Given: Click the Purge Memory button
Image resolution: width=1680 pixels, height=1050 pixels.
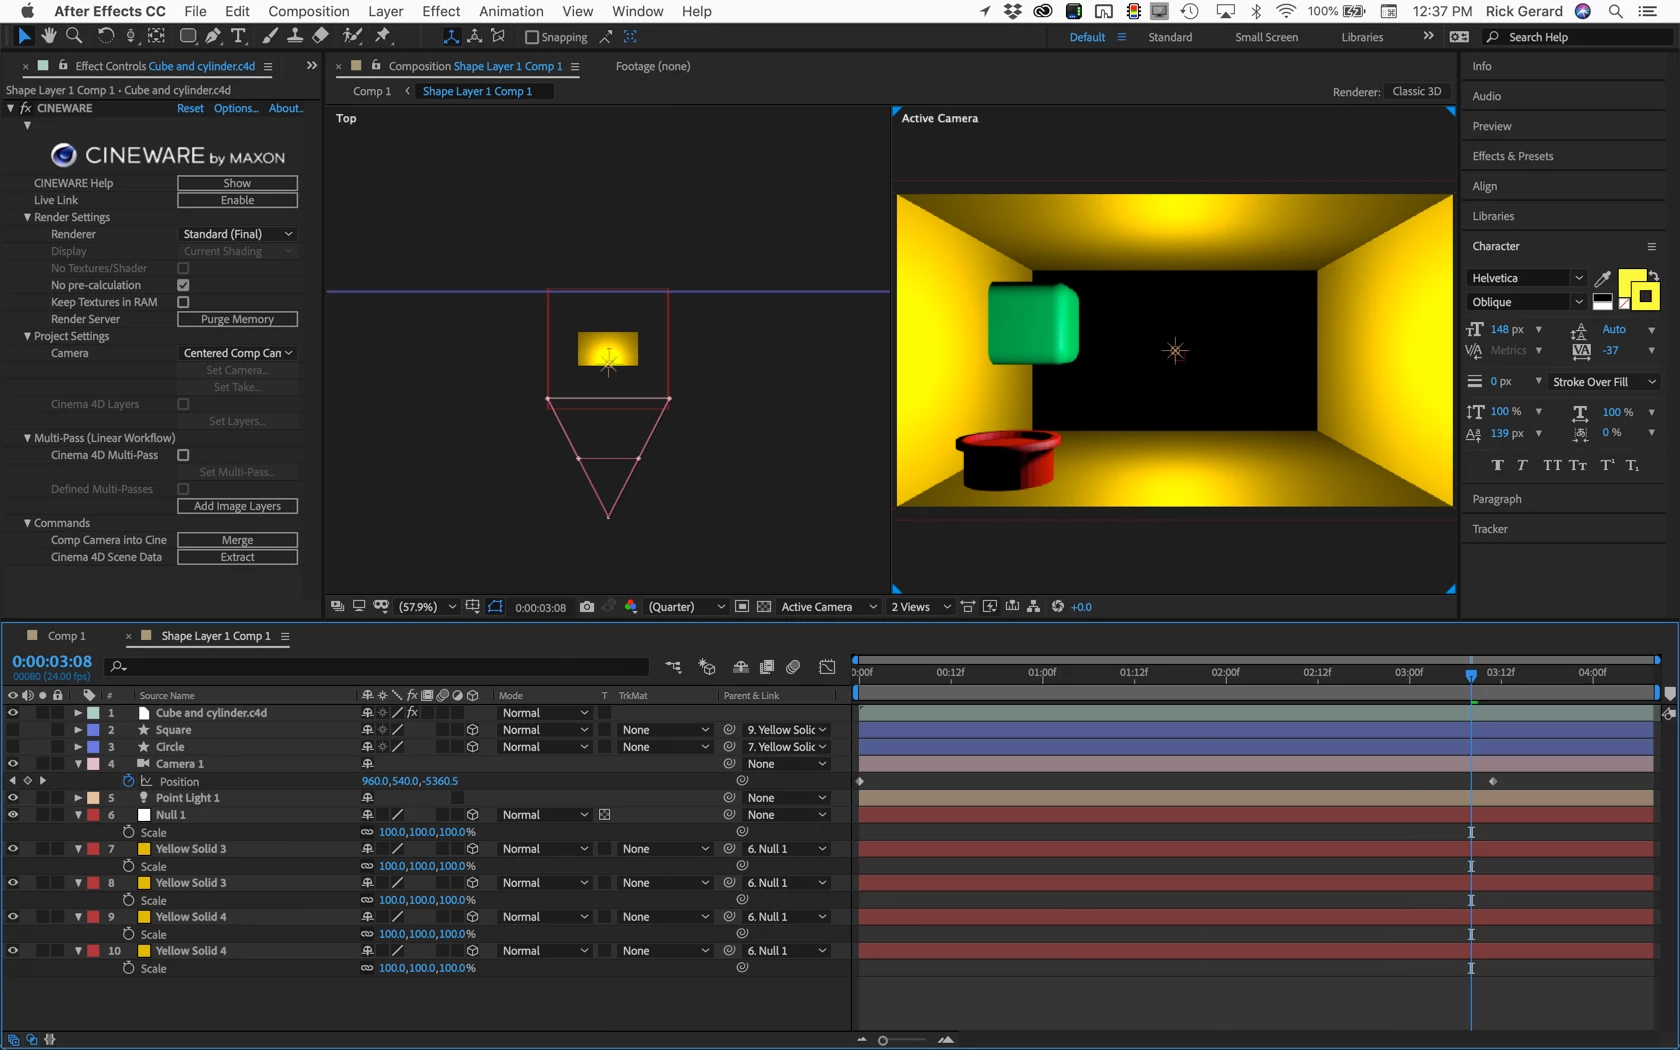Looking at the screenshot, I should (238, 319).
